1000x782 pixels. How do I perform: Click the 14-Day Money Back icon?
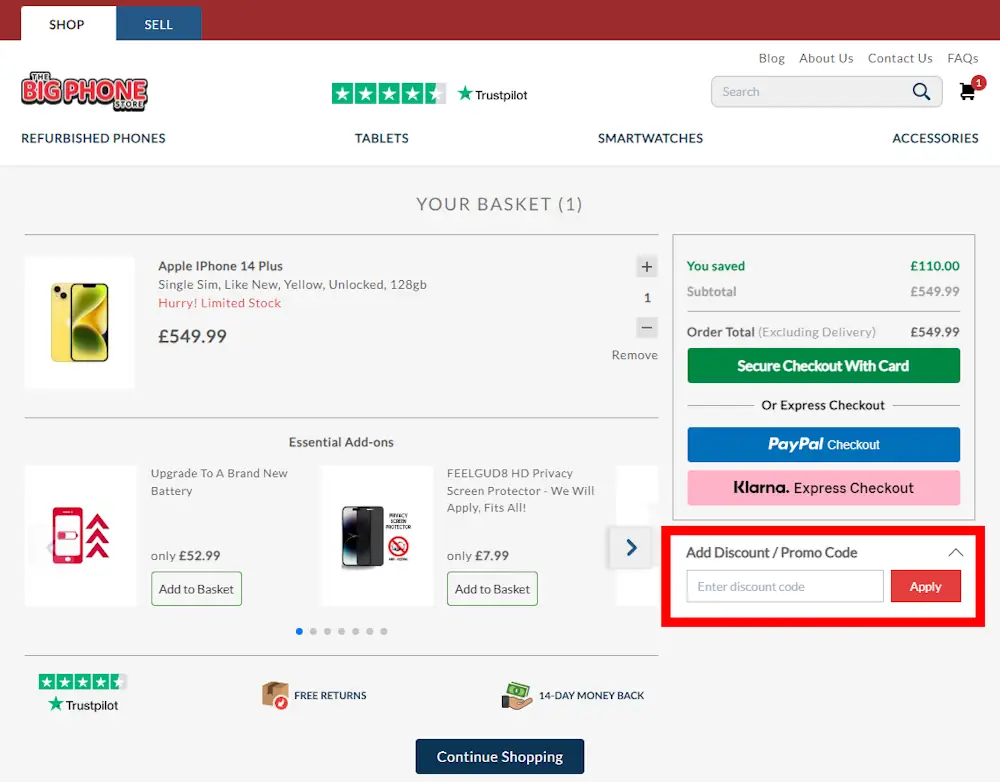pyautogui.click(x=517, y=695)
